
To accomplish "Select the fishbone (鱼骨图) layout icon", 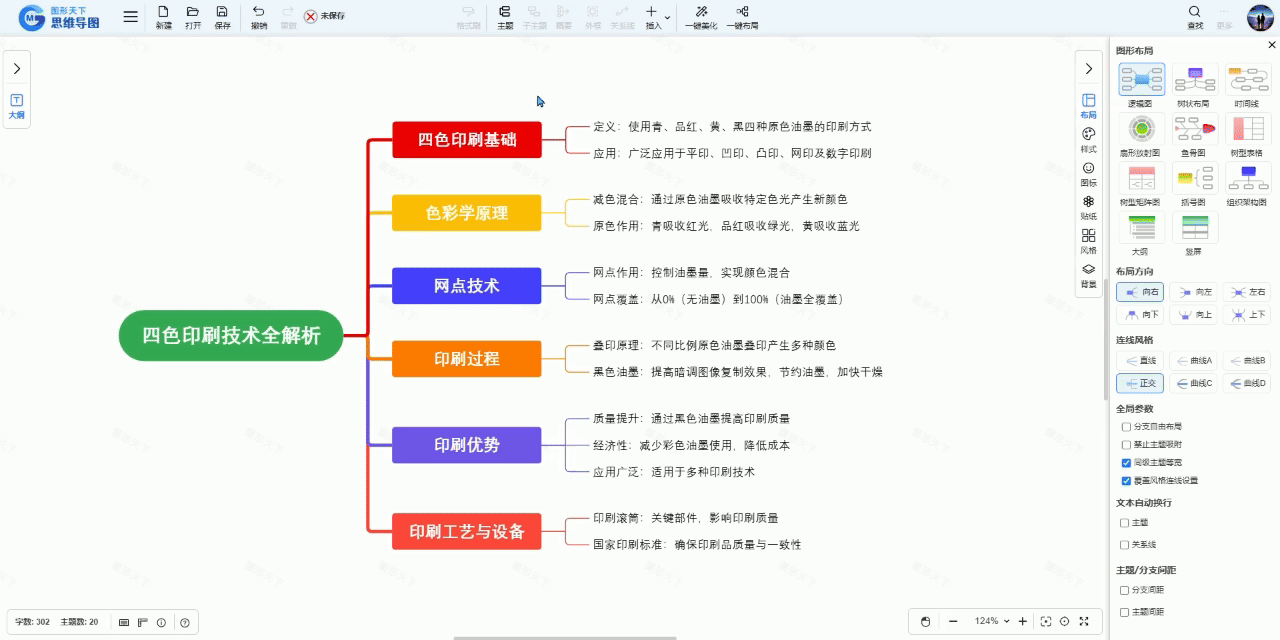I will pyautogui.click(x=1194, y=130).
